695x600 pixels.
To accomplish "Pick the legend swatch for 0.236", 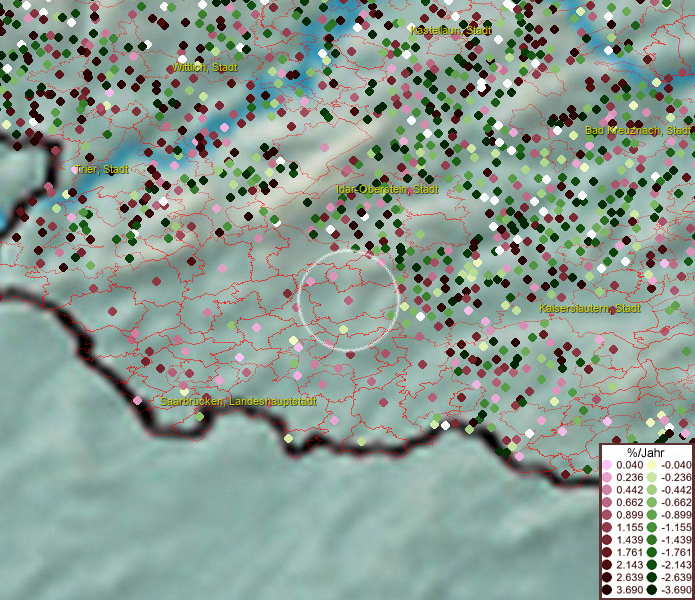I will tap(607, 477).
